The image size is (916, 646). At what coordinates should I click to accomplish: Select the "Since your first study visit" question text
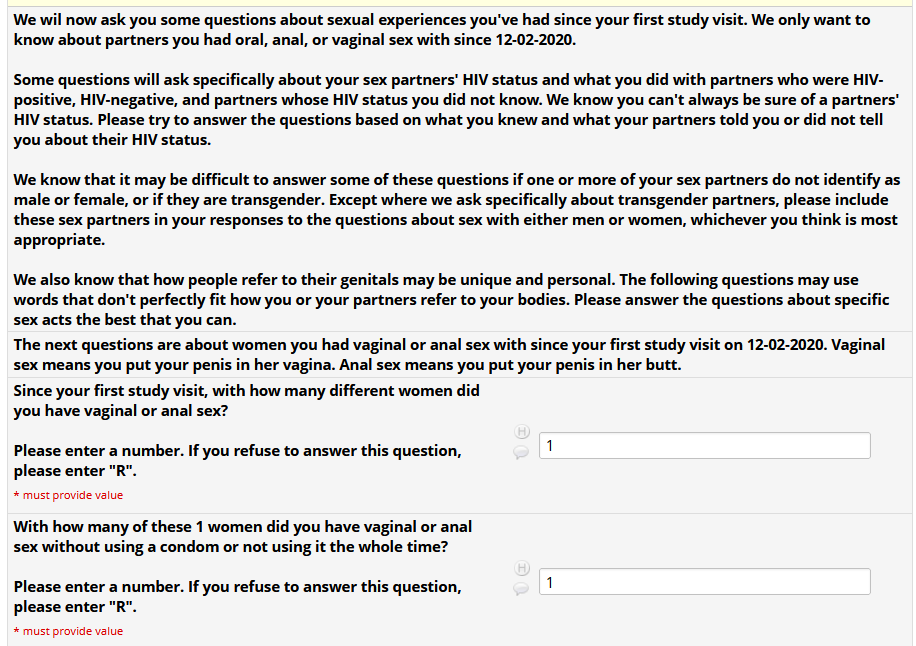pyautogui.click(x=246, y=400)
